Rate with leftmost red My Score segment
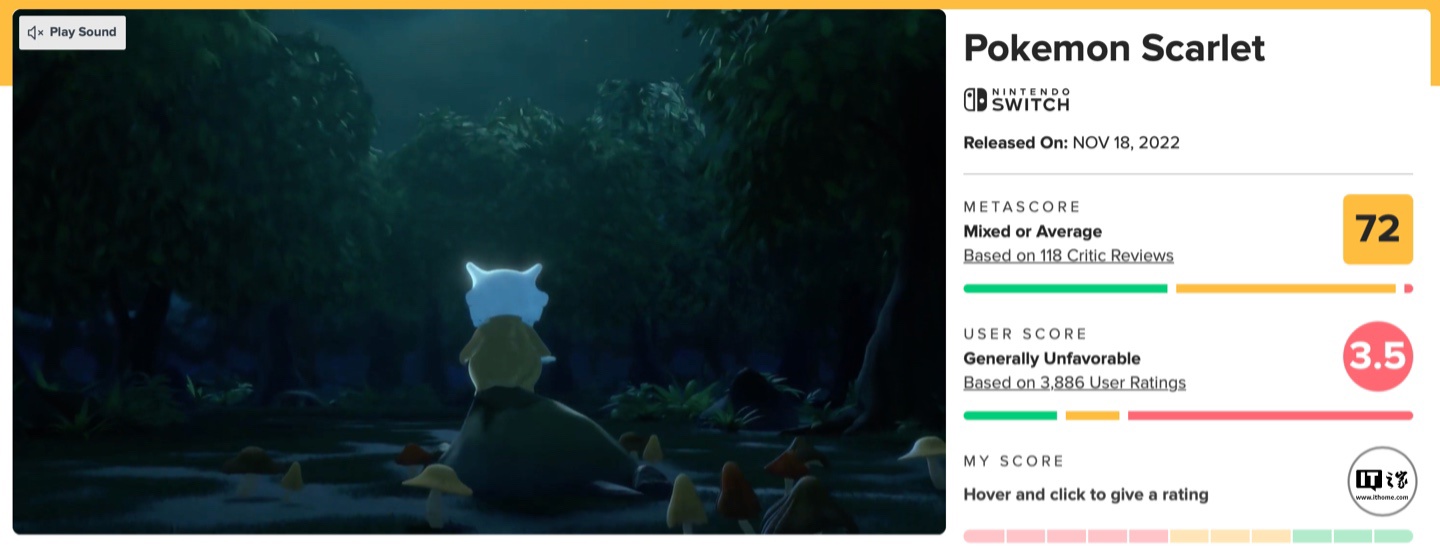The height and width of the screenshot is (550, 1440). [984, 536]
